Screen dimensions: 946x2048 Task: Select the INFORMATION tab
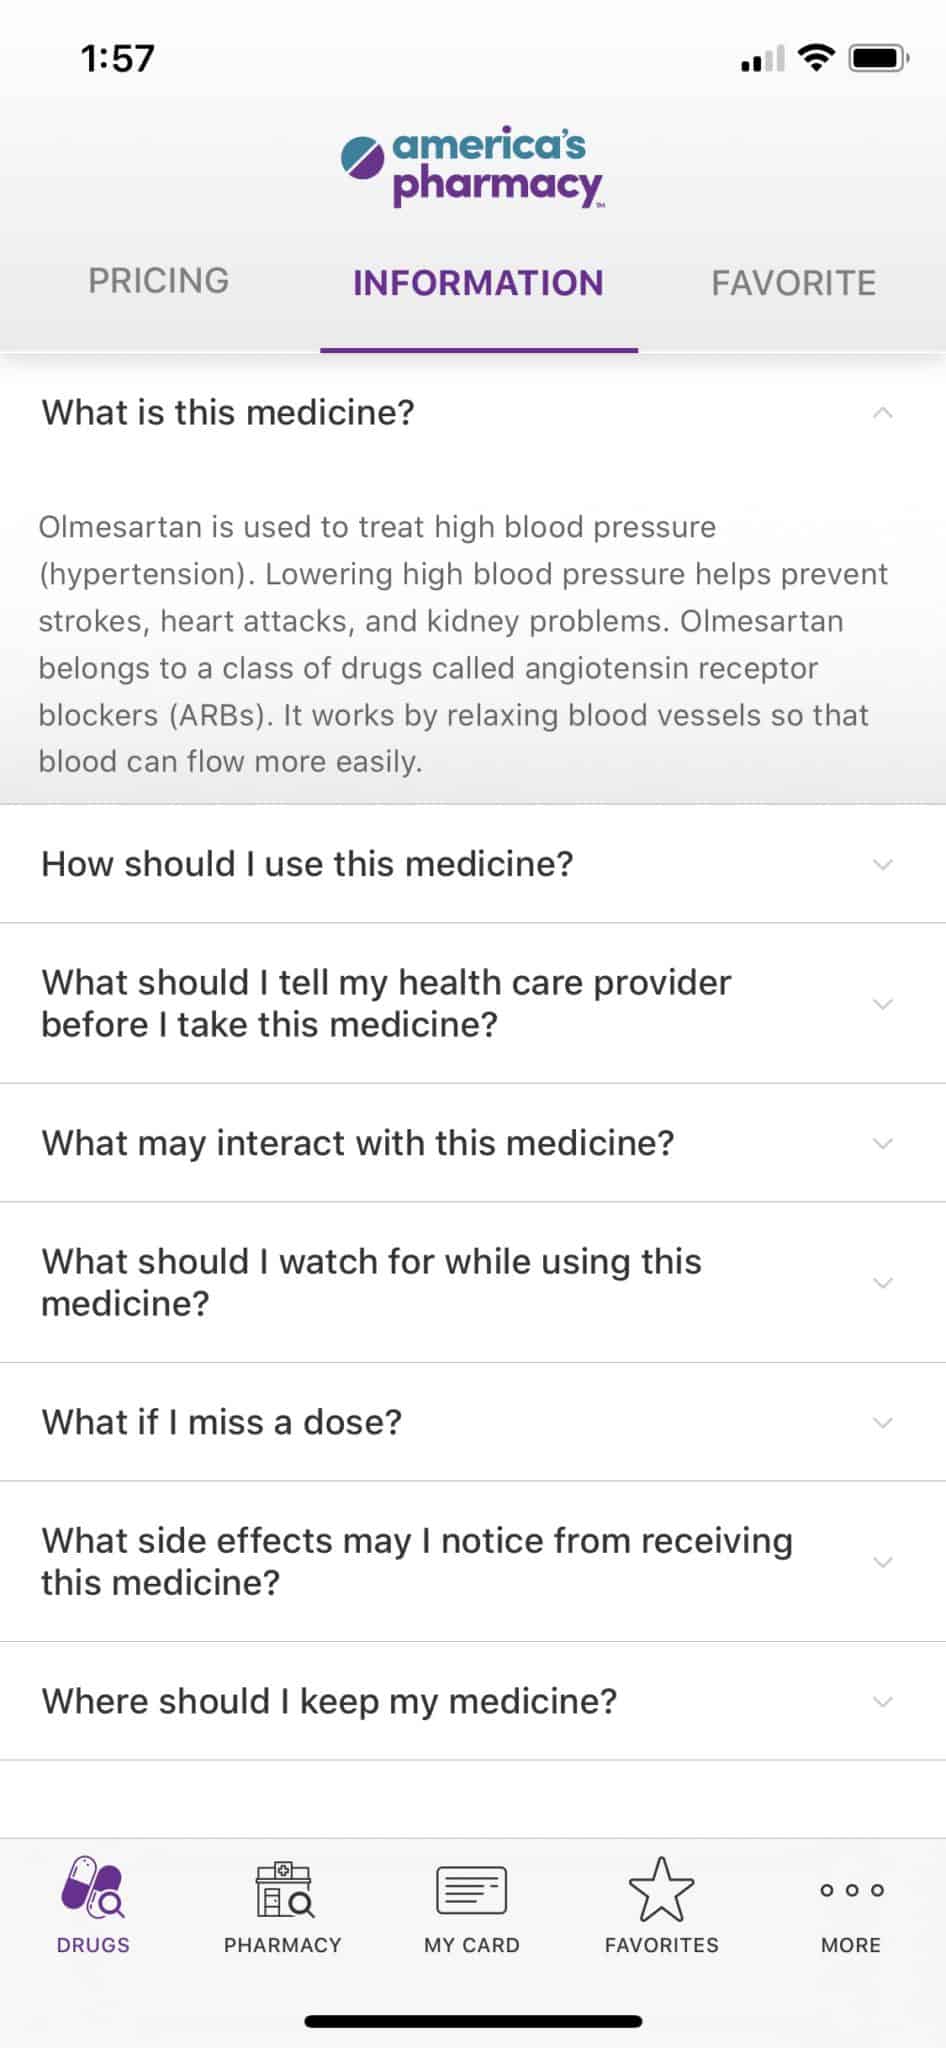[x=478, y=283]
